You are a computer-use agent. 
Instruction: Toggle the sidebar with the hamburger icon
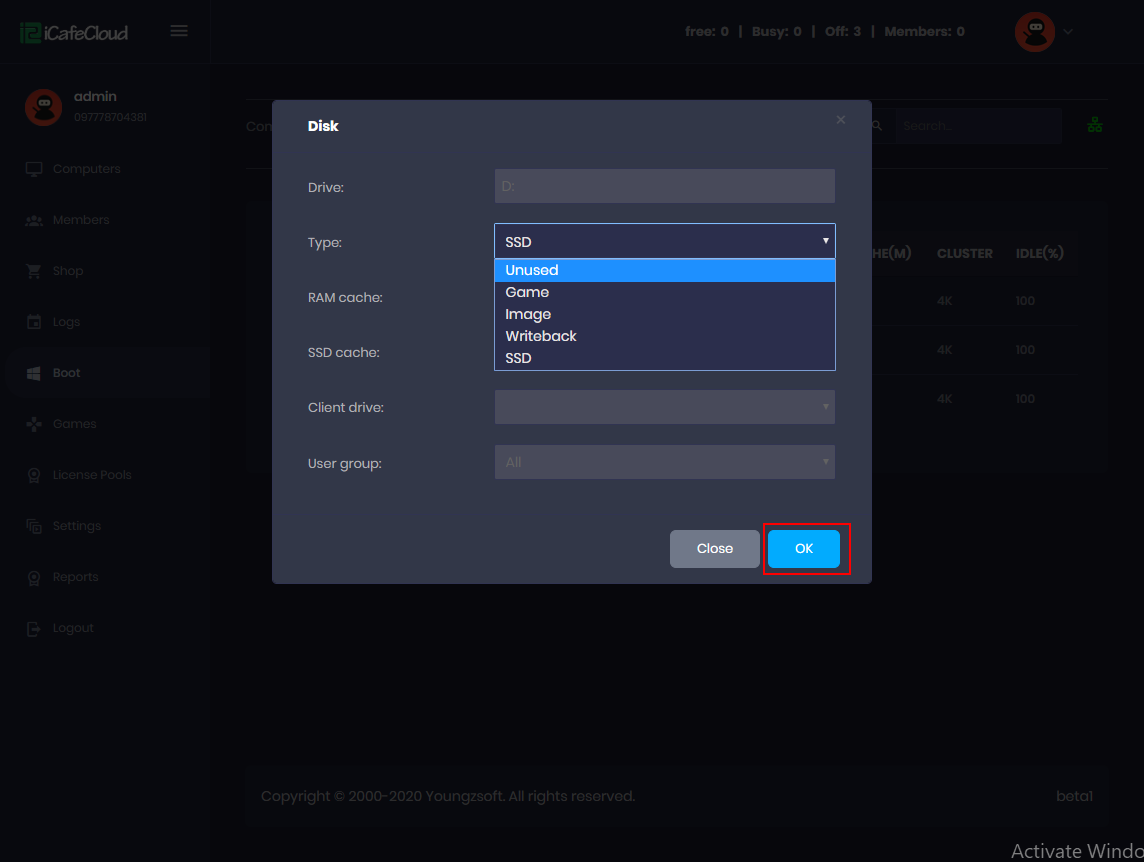point(179,30)
